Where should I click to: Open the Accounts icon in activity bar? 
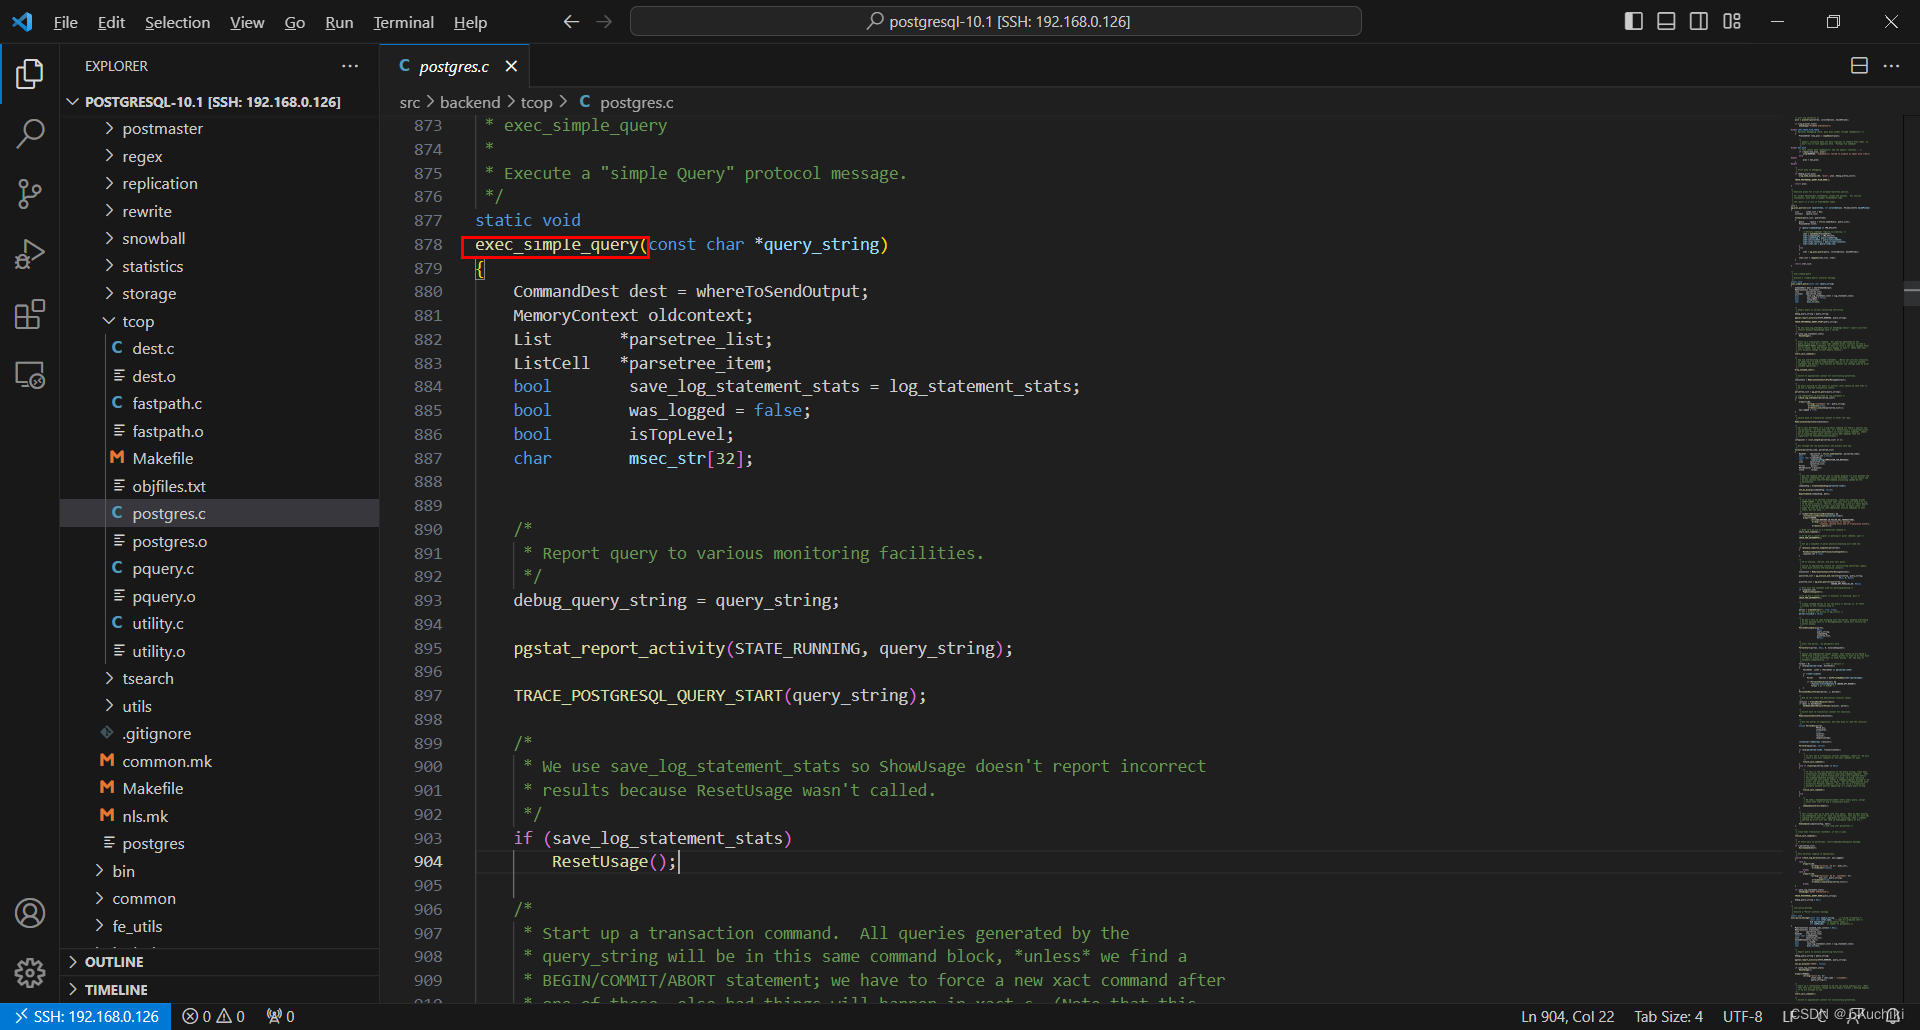30,913
